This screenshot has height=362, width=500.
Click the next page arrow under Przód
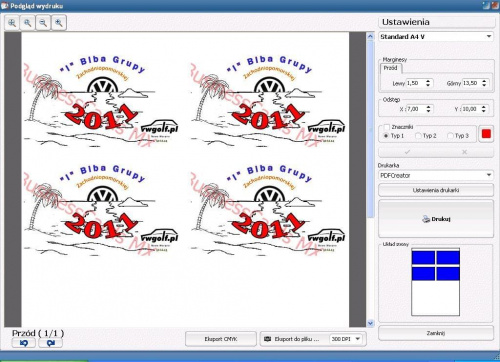coord(51,343)
